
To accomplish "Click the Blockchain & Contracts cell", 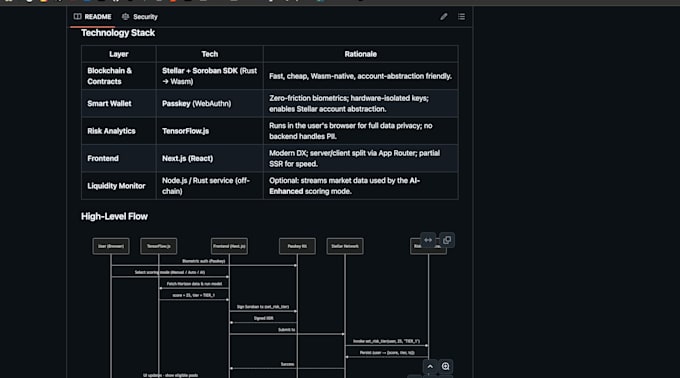I will 118,76.
